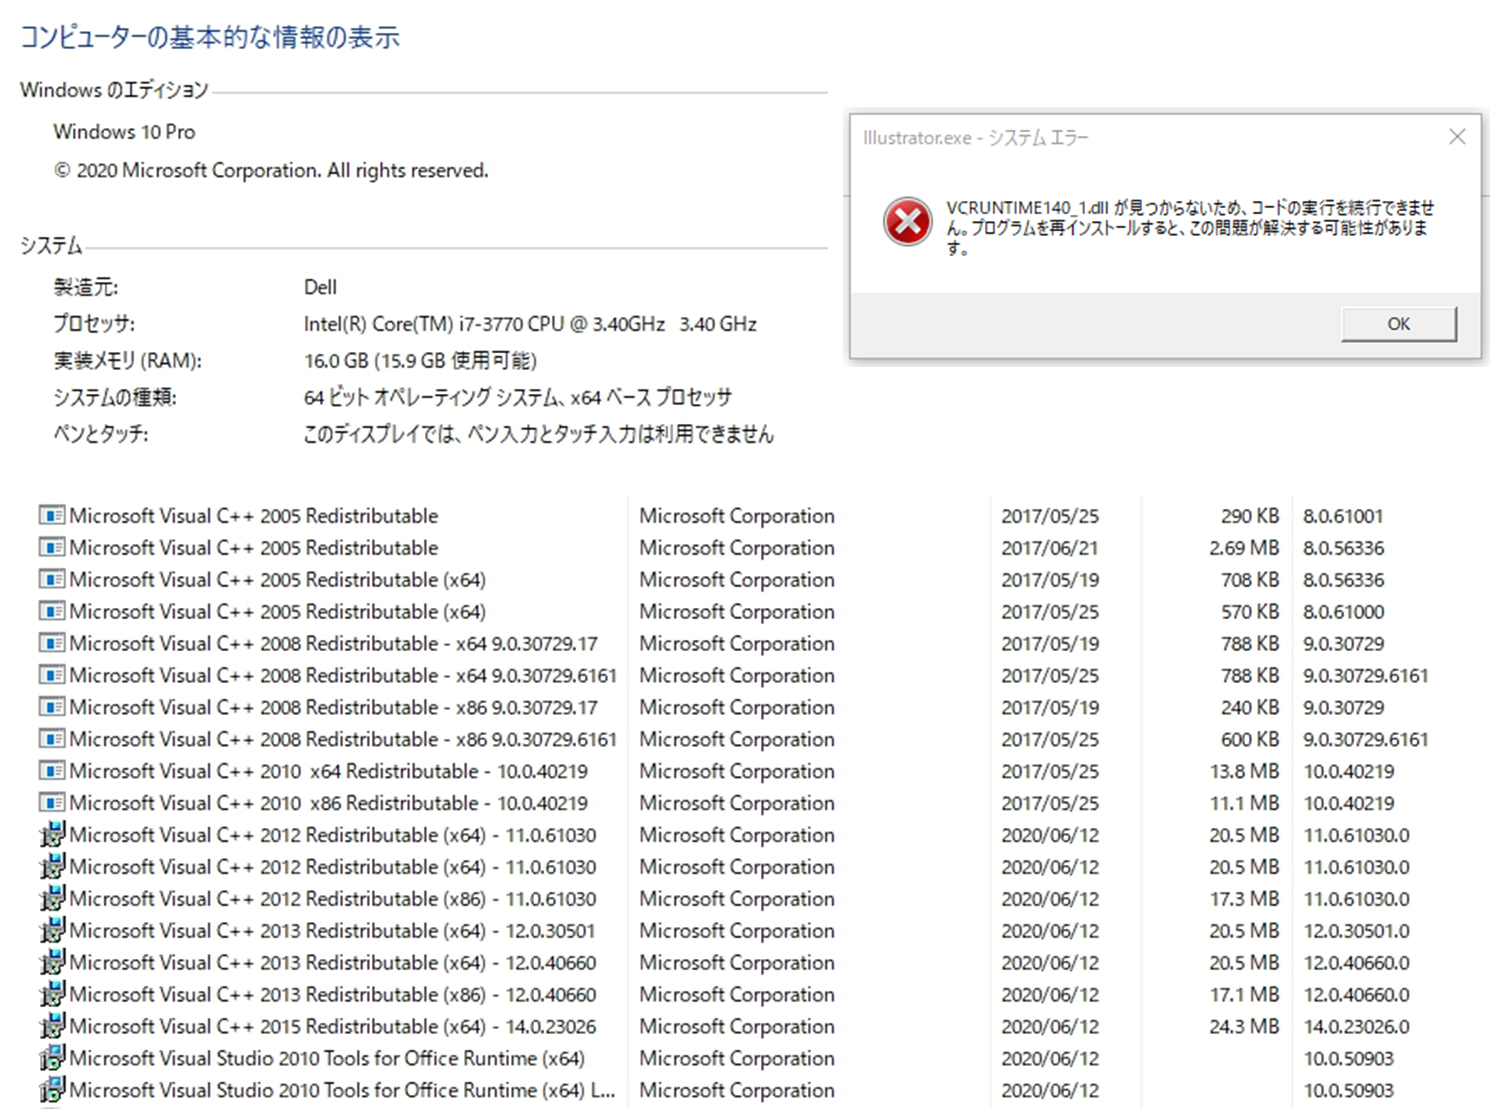Click the '© 2020 Microsoft Corporation. All rights reserved.' text
This screenshot has height=1109, width=1490.
tap(271, 171)
